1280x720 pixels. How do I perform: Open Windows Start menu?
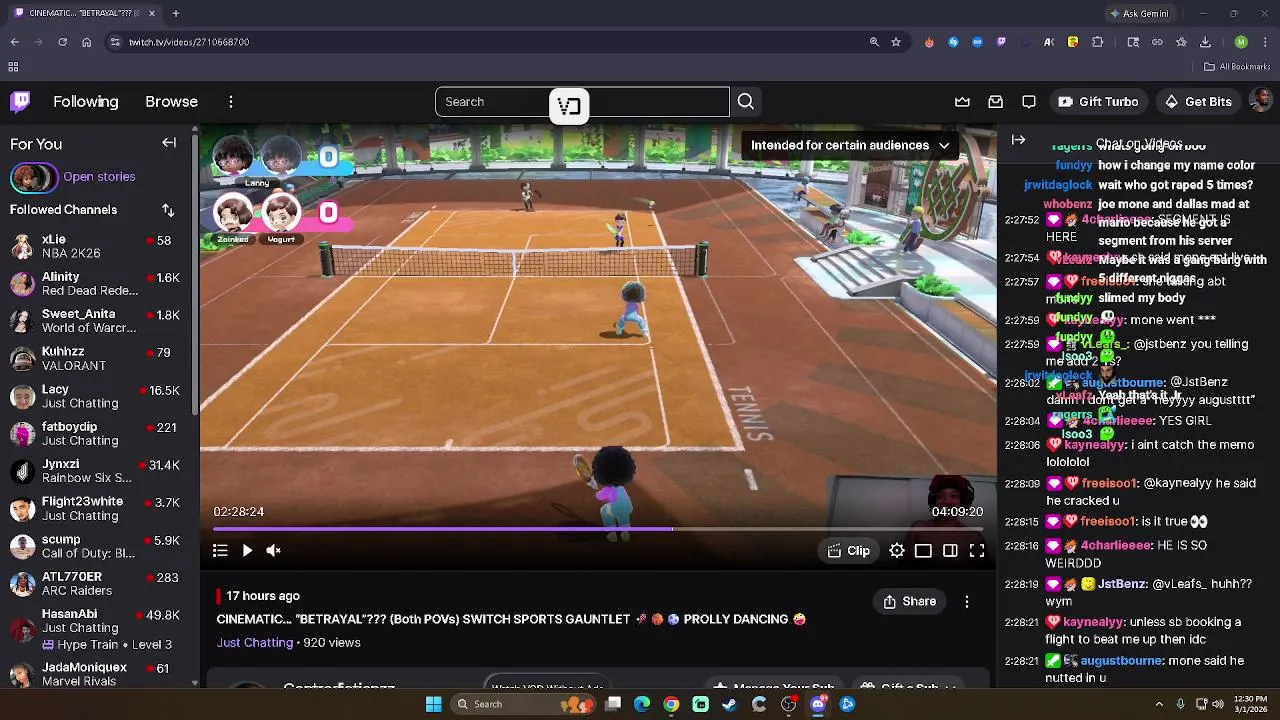coord(433,704)
